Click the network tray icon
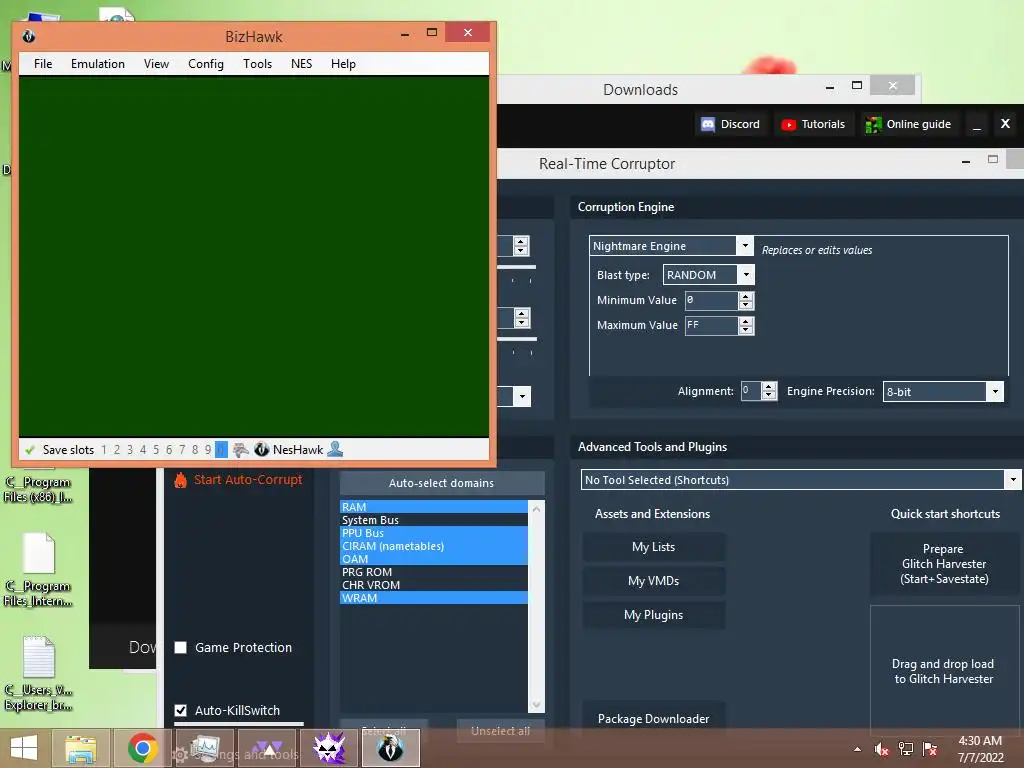The width and height of the screenshot is (1024, 768). pyautogui.click(x=906, y=749)
